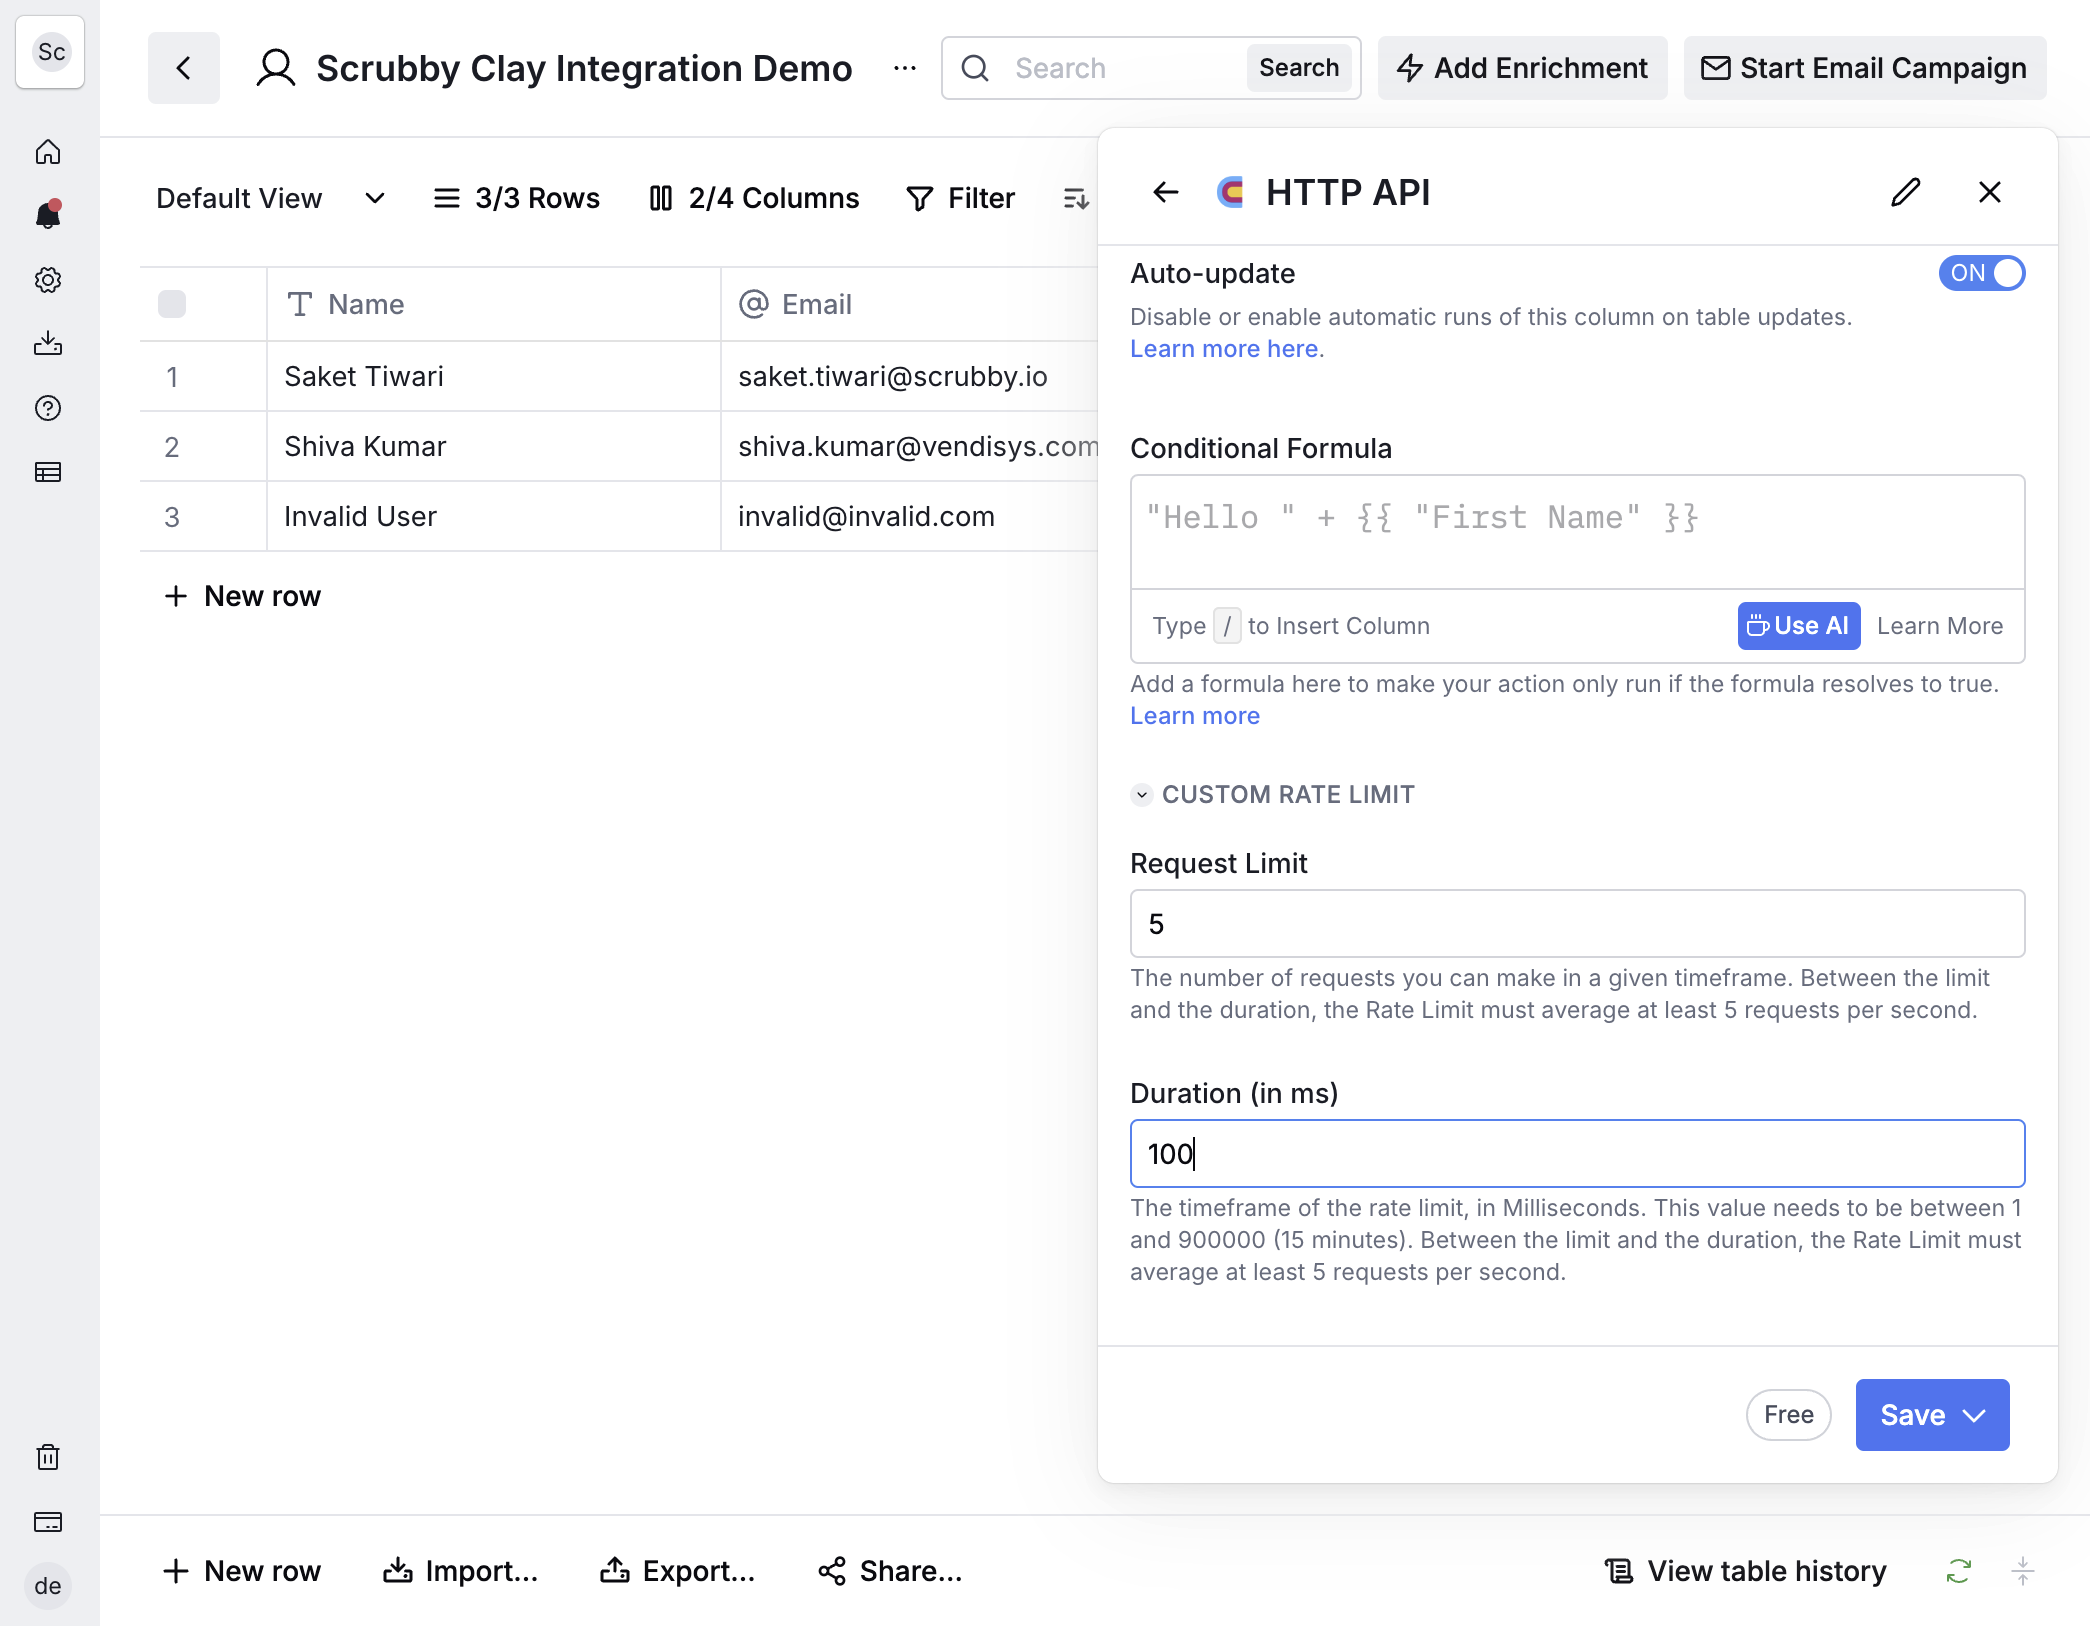Click Add Enrichment button
The width and height of the screenshot is (2090, 1626).
point(1522,68)
